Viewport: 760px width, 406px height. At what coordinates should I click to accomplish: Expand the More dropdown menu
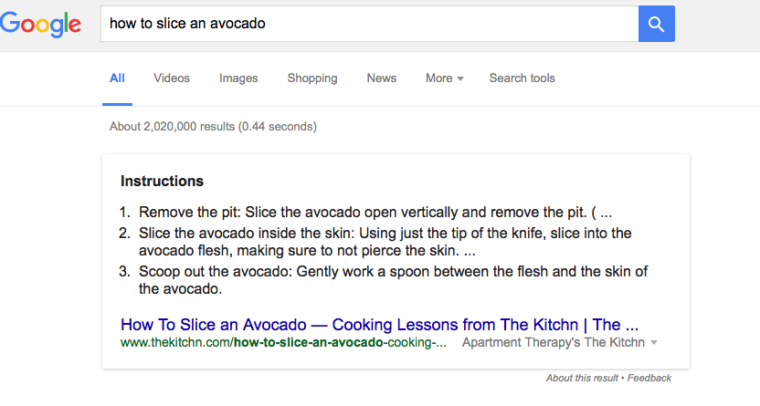click(x=444, y=78)
